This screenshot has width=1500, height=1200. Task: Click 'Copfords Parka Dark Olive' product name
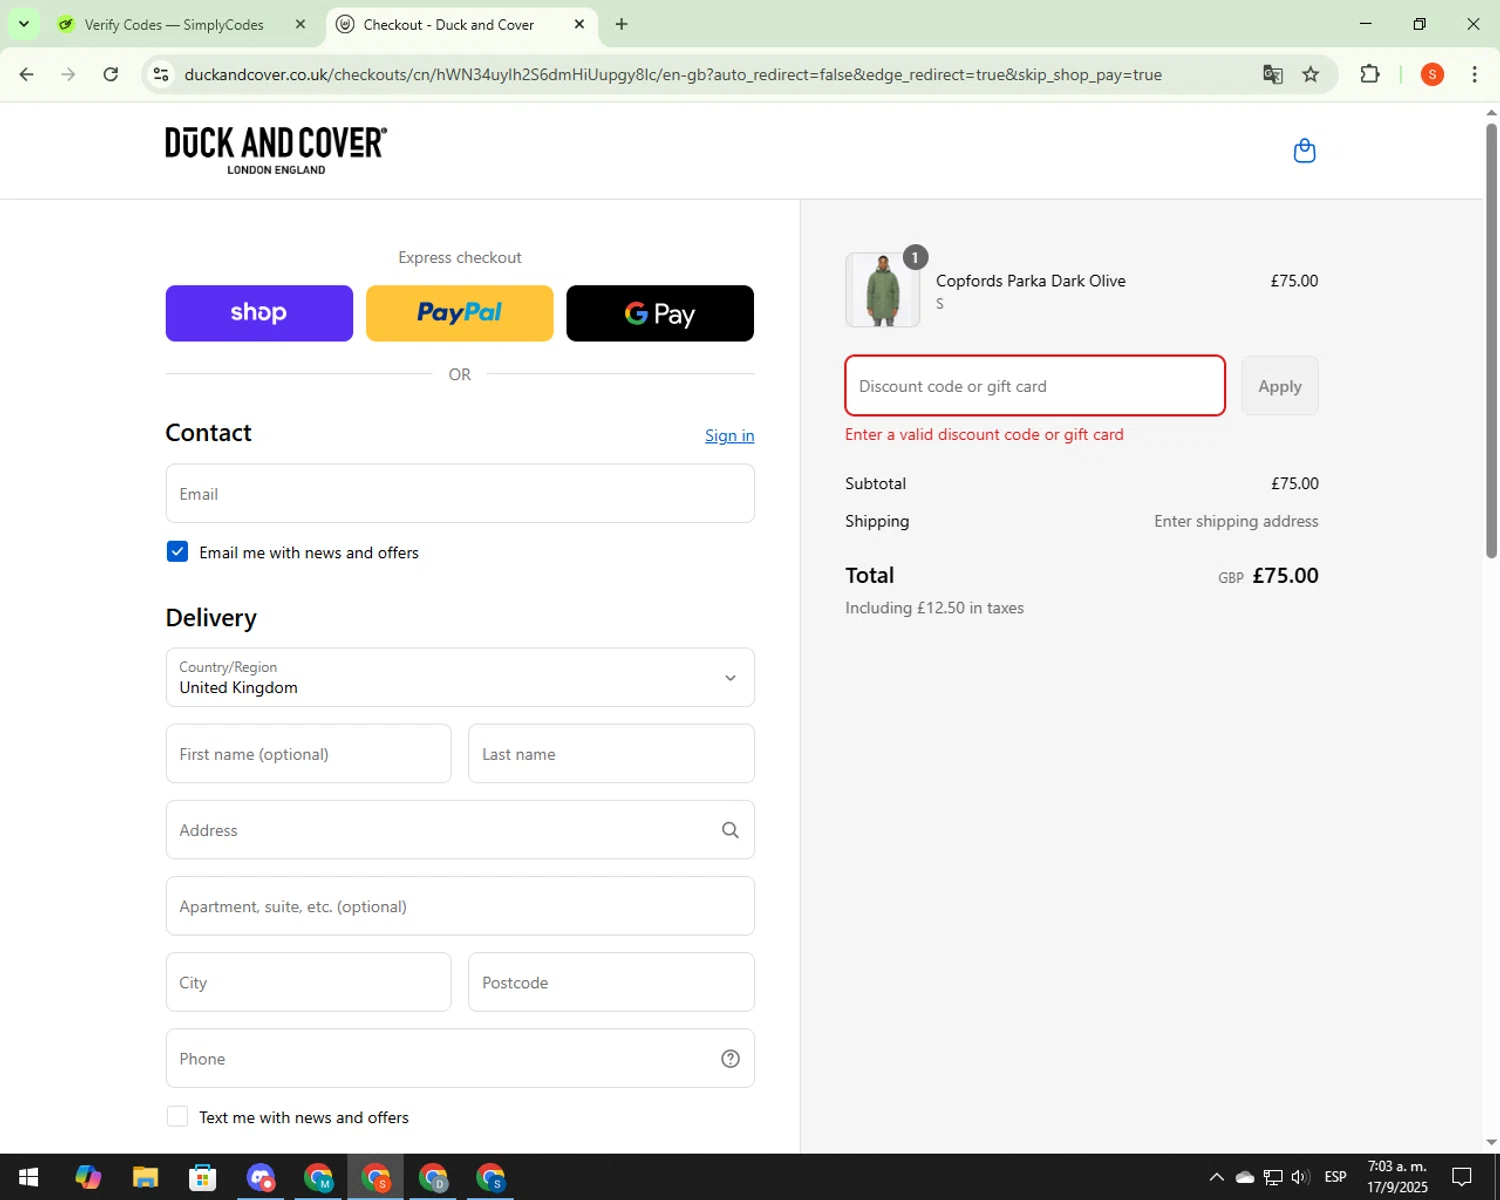click(x=1031, y=281)
